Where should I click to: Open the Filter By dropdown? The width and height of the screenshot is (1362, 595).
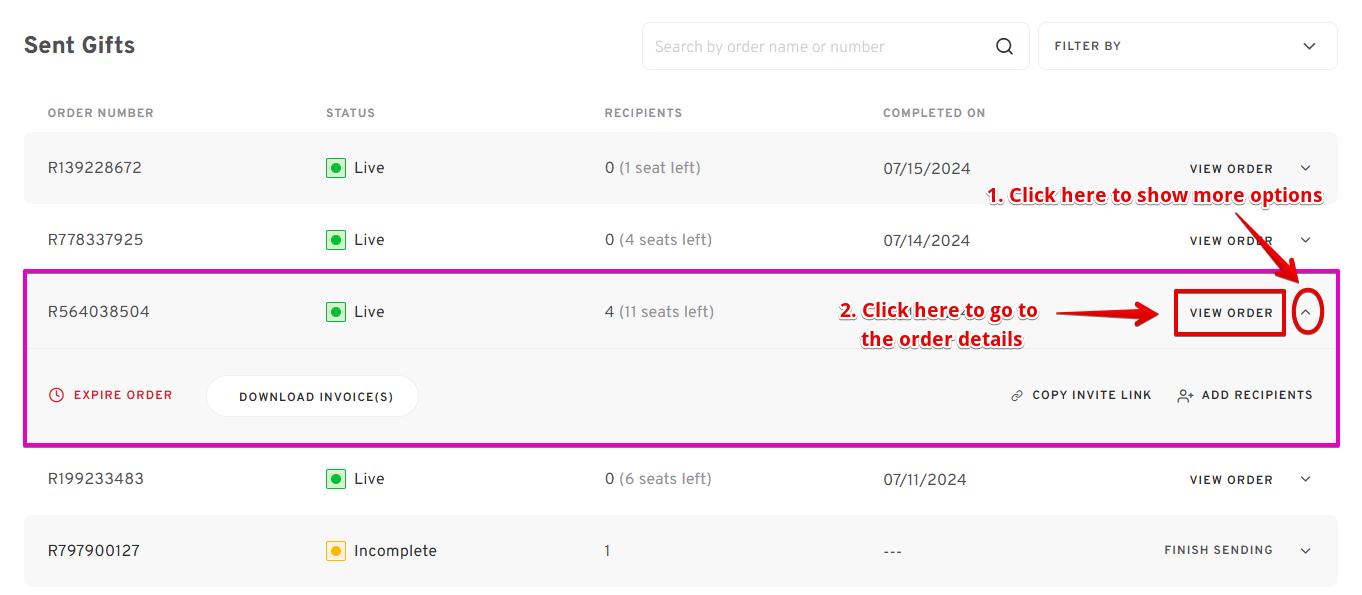pos(1188,46)
